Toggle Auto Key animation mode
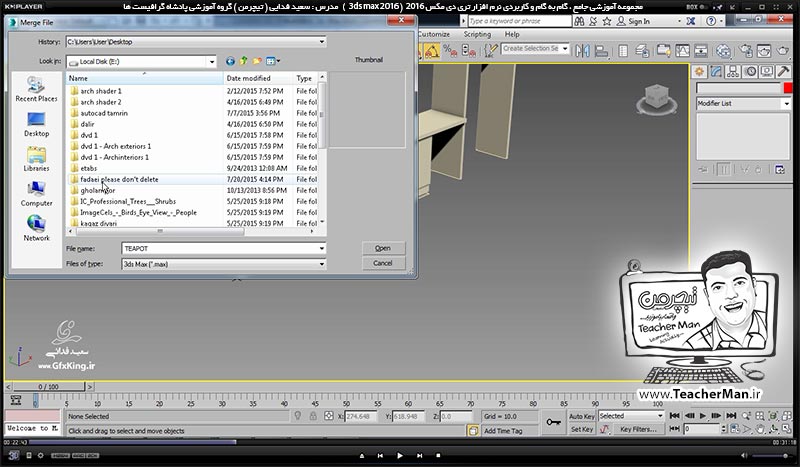 tap(581, 416)
